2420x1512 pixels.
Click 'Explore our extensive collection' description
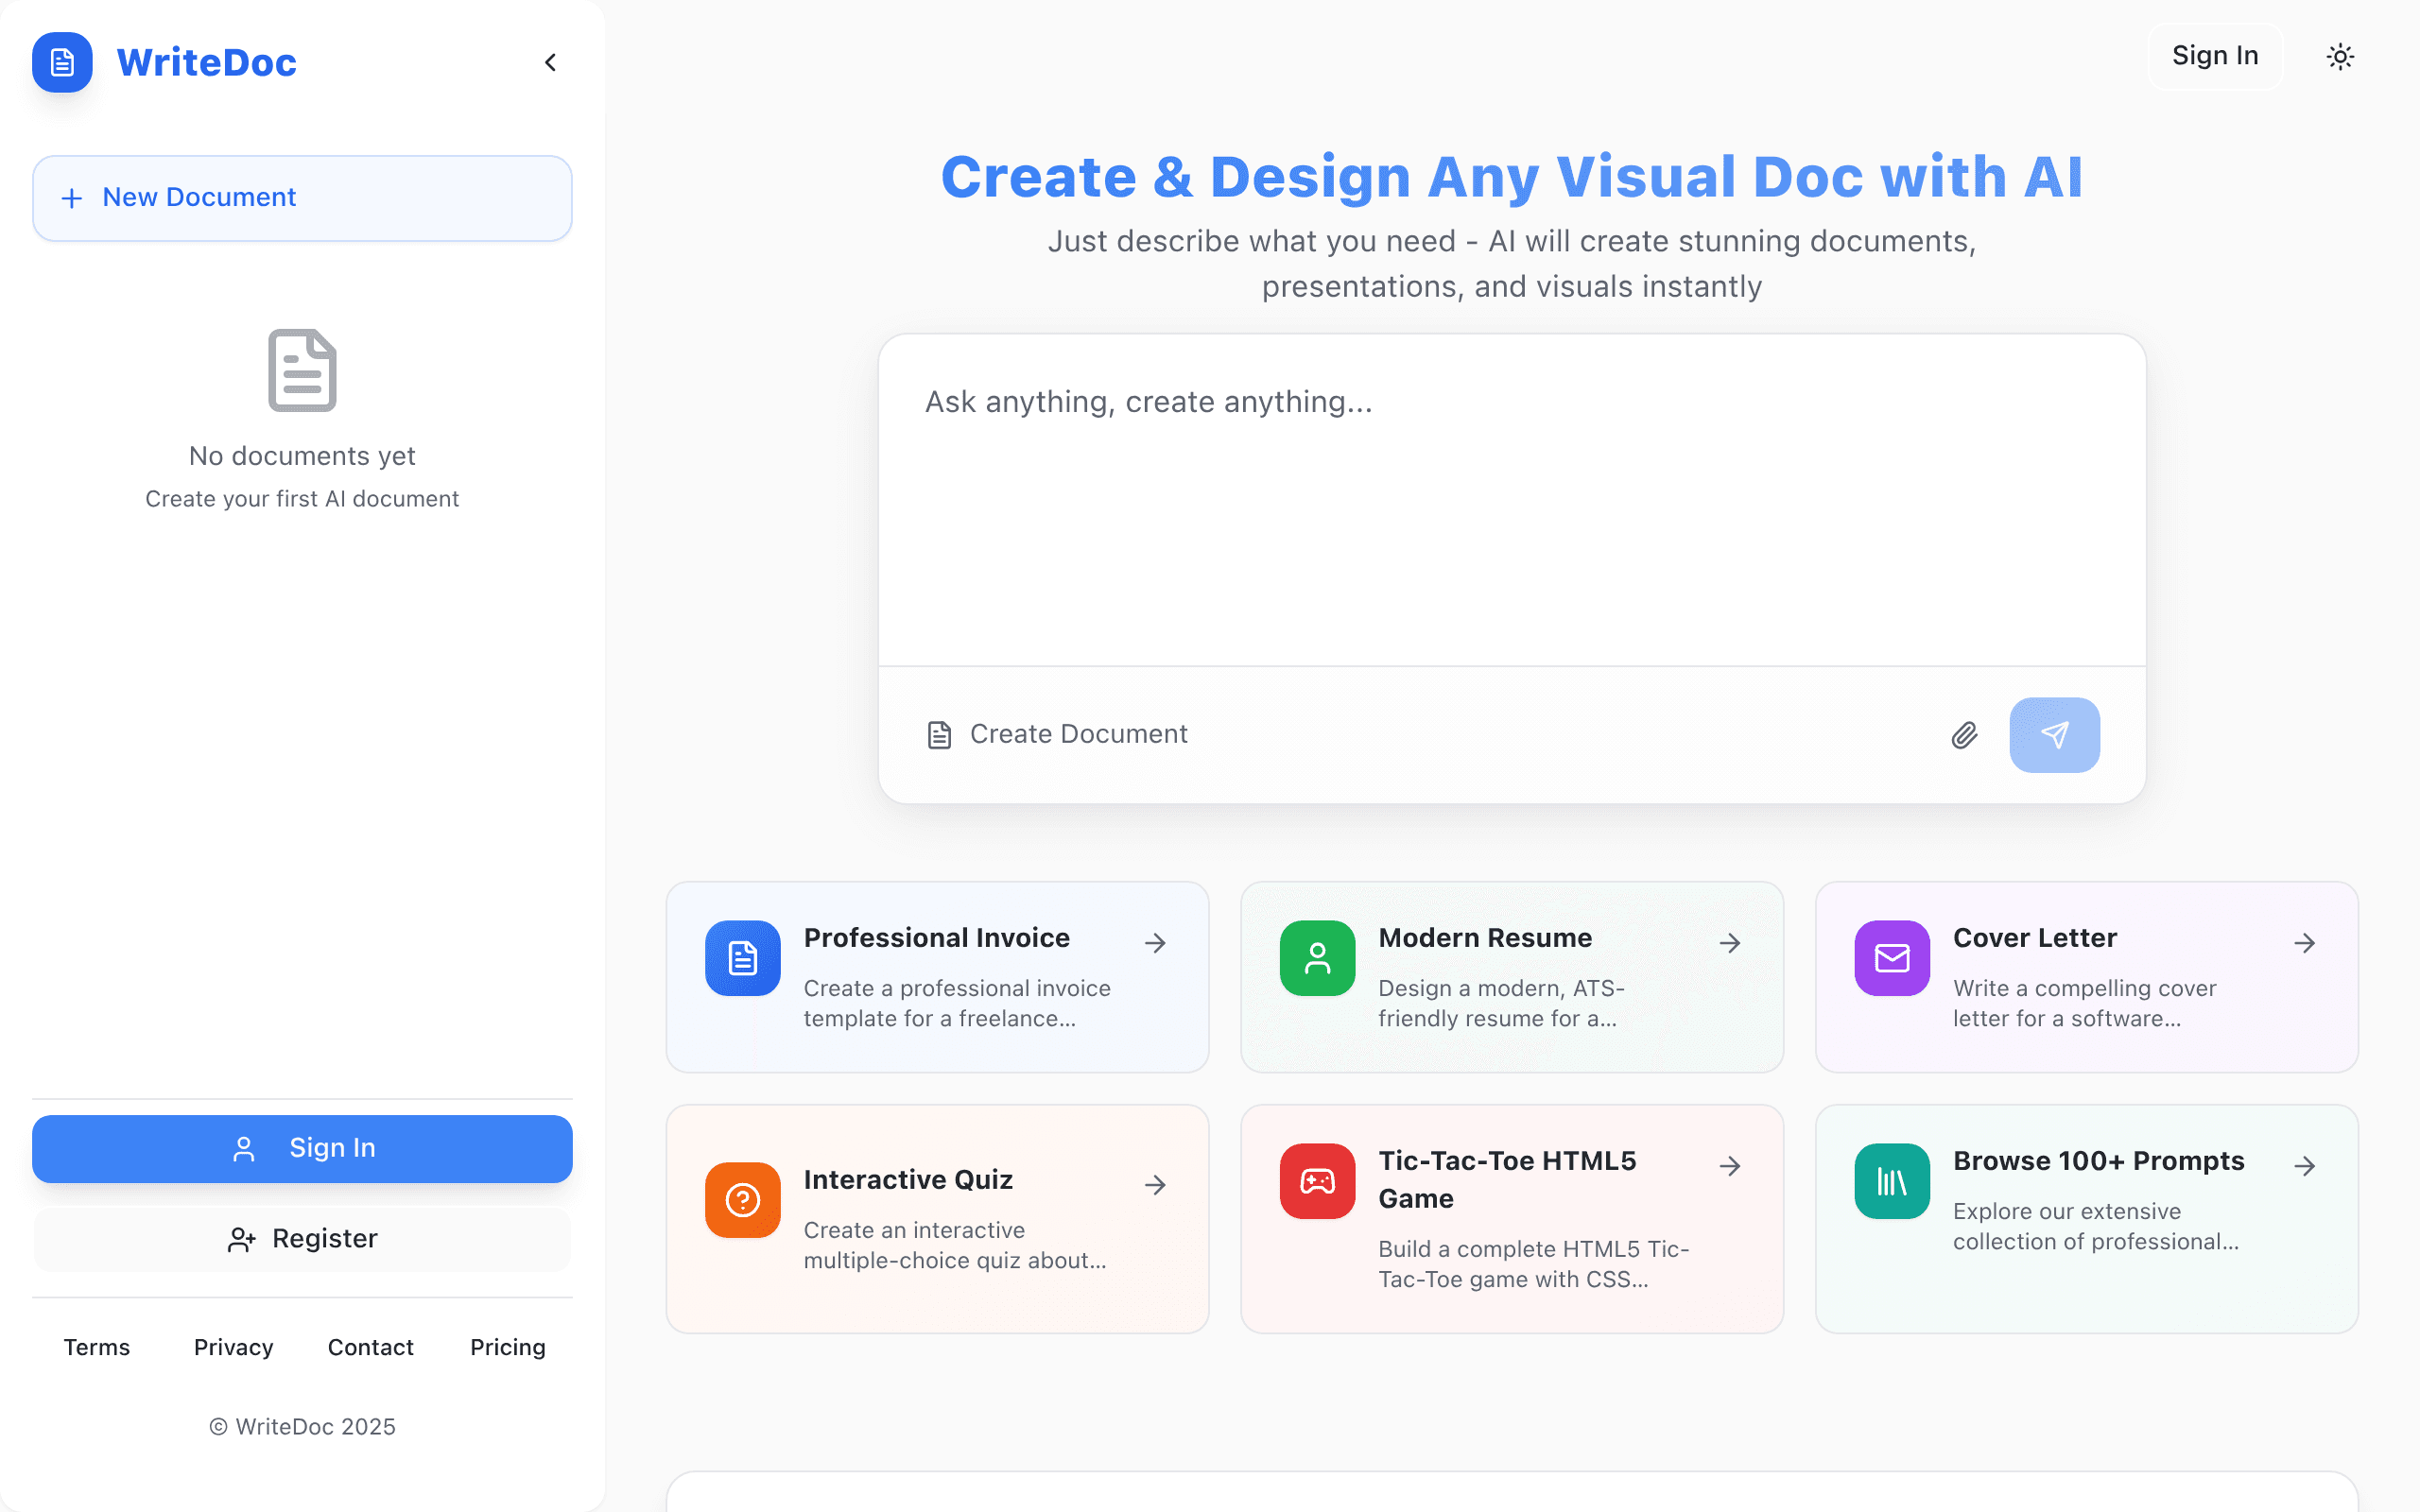pos(2095,1226)
